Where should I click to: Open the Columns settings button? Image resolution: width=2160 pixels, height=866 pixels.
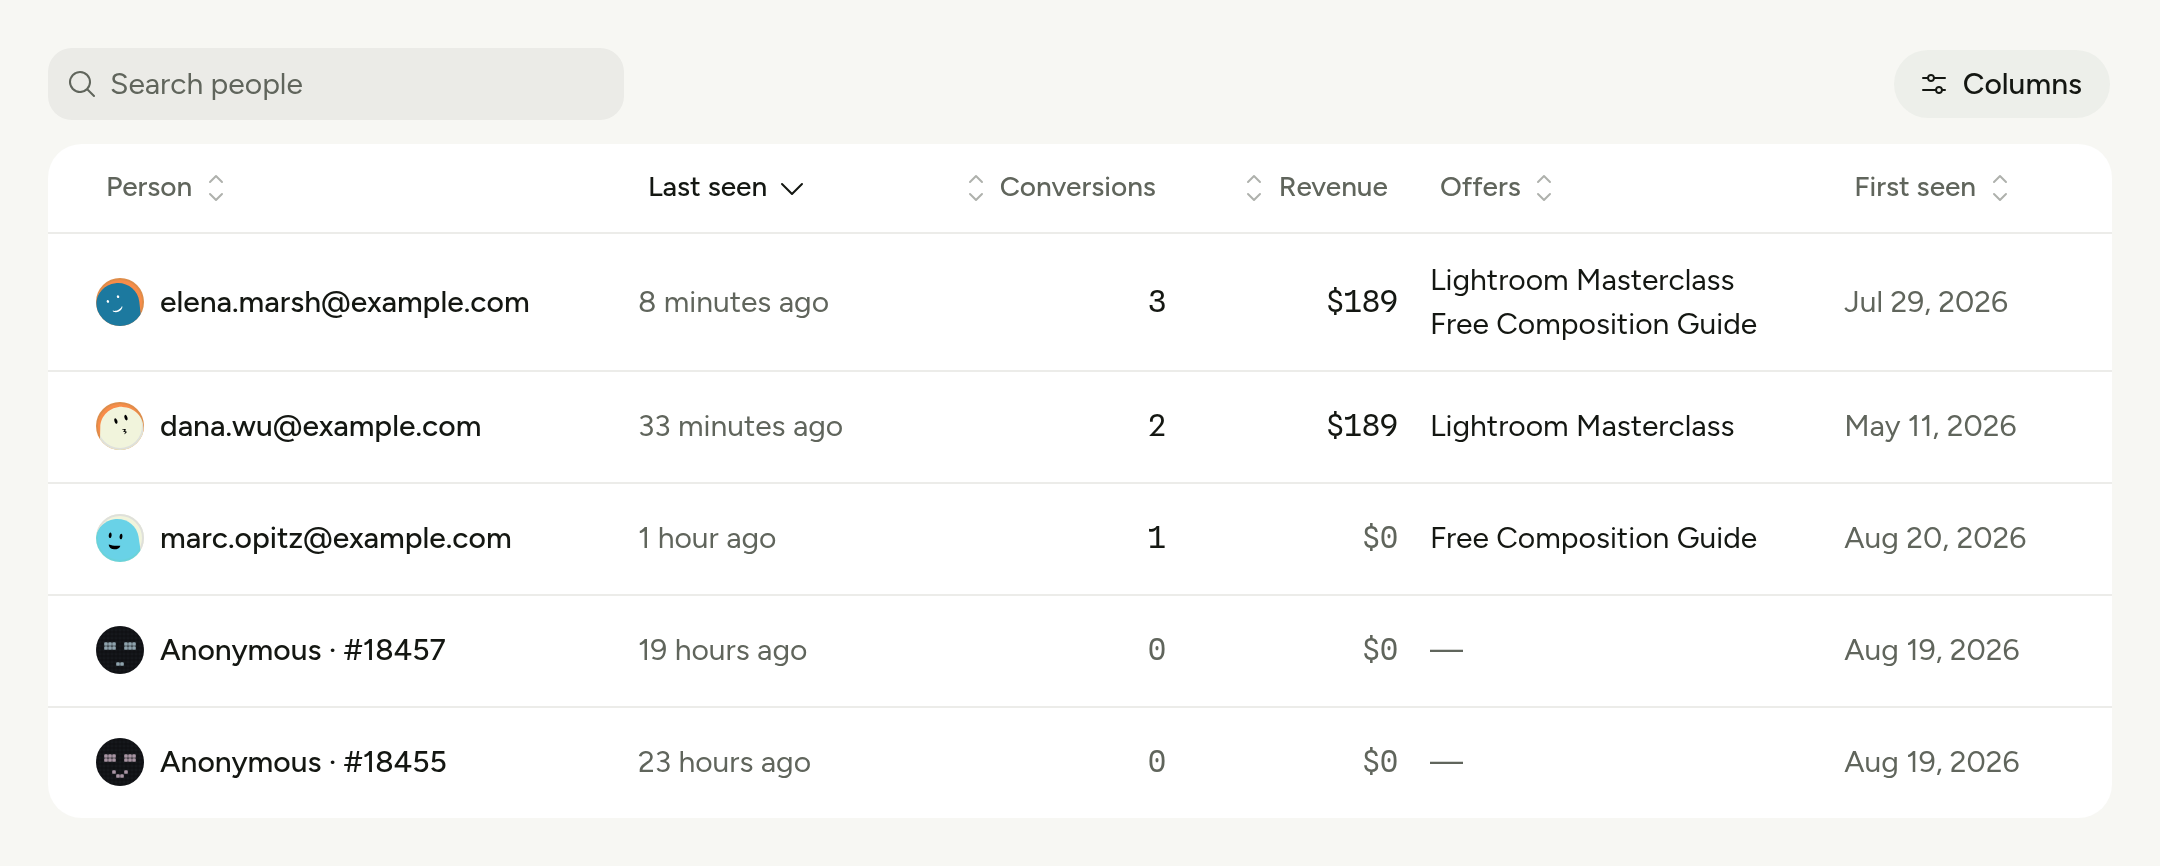click(2001, 84)
